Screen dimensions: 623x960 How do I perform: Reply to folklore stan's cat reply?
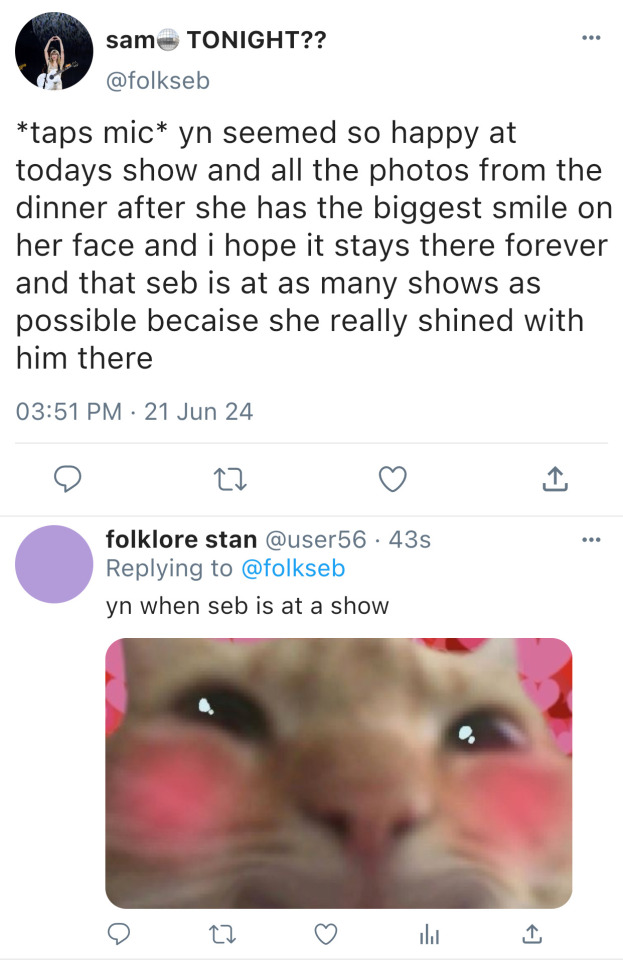click(x=121, y=933)
